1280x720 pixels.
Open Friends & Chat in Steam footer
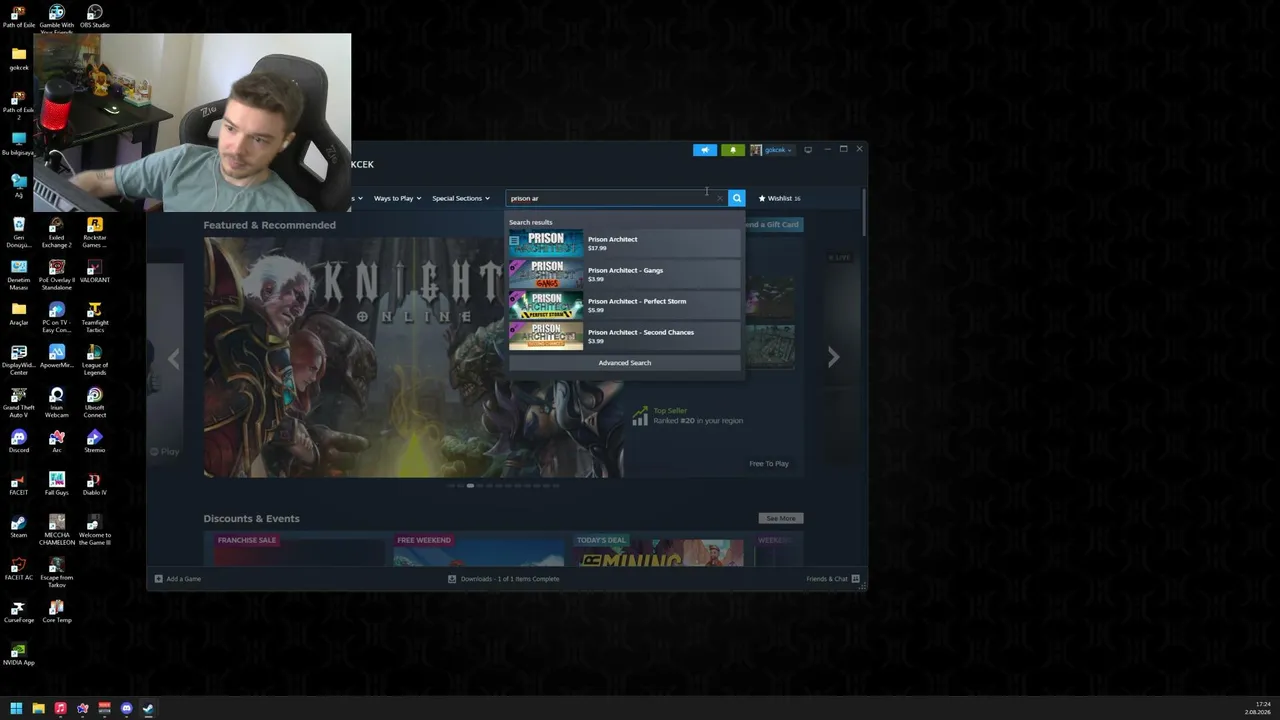coord(834,579)
